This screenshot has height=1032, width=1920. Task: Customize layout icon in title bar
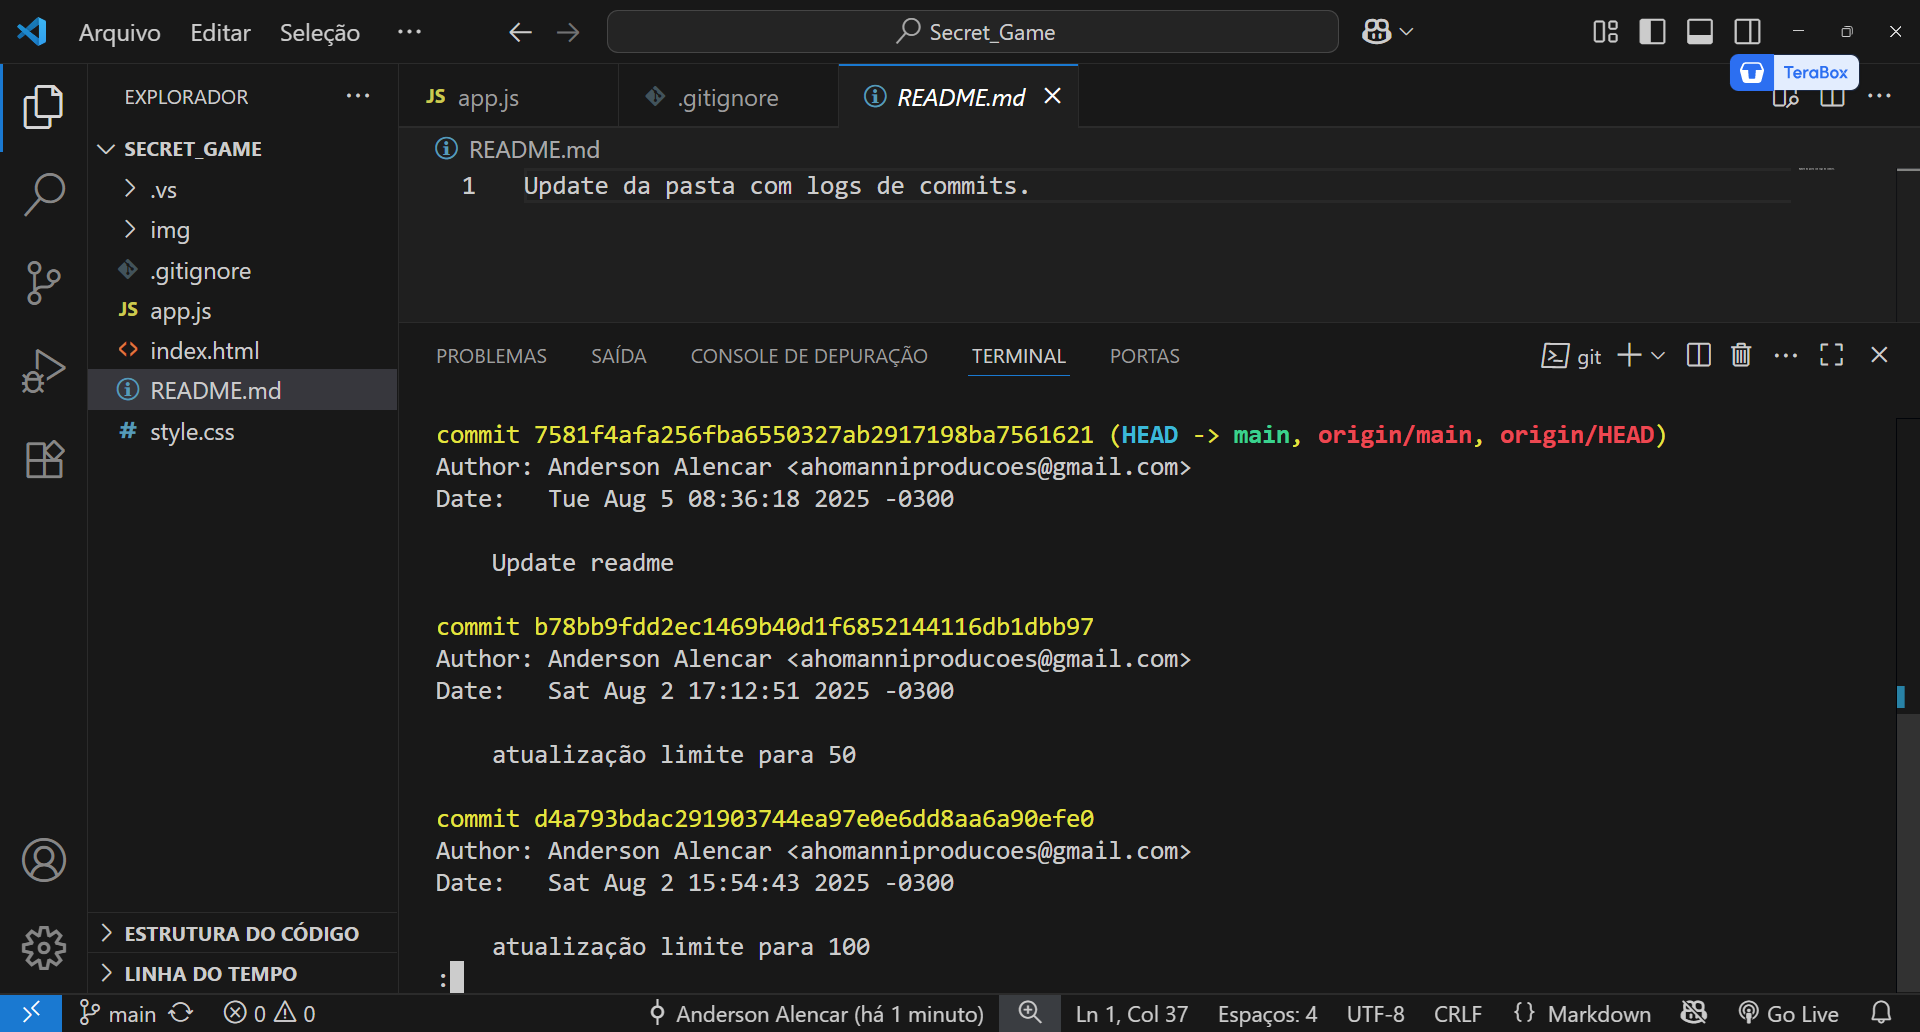1605,32
